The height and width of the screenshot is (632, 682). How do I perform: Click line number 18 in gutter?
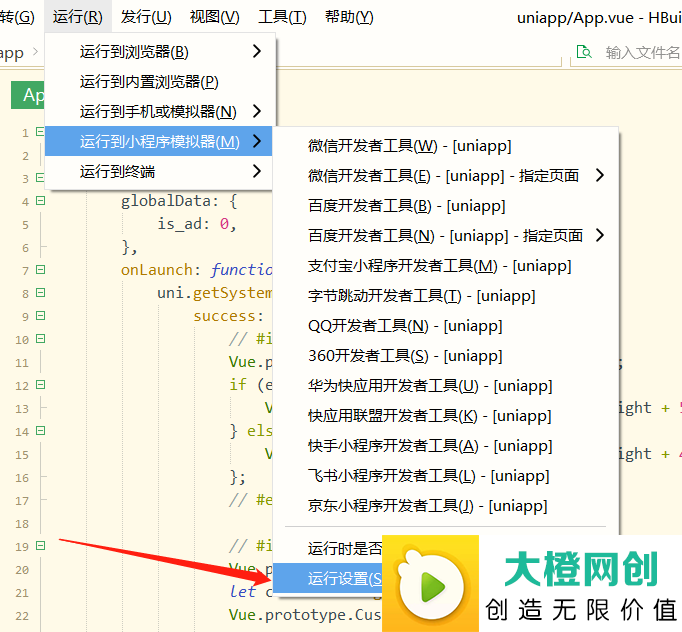pyautogui.click(x=22, y=524)
